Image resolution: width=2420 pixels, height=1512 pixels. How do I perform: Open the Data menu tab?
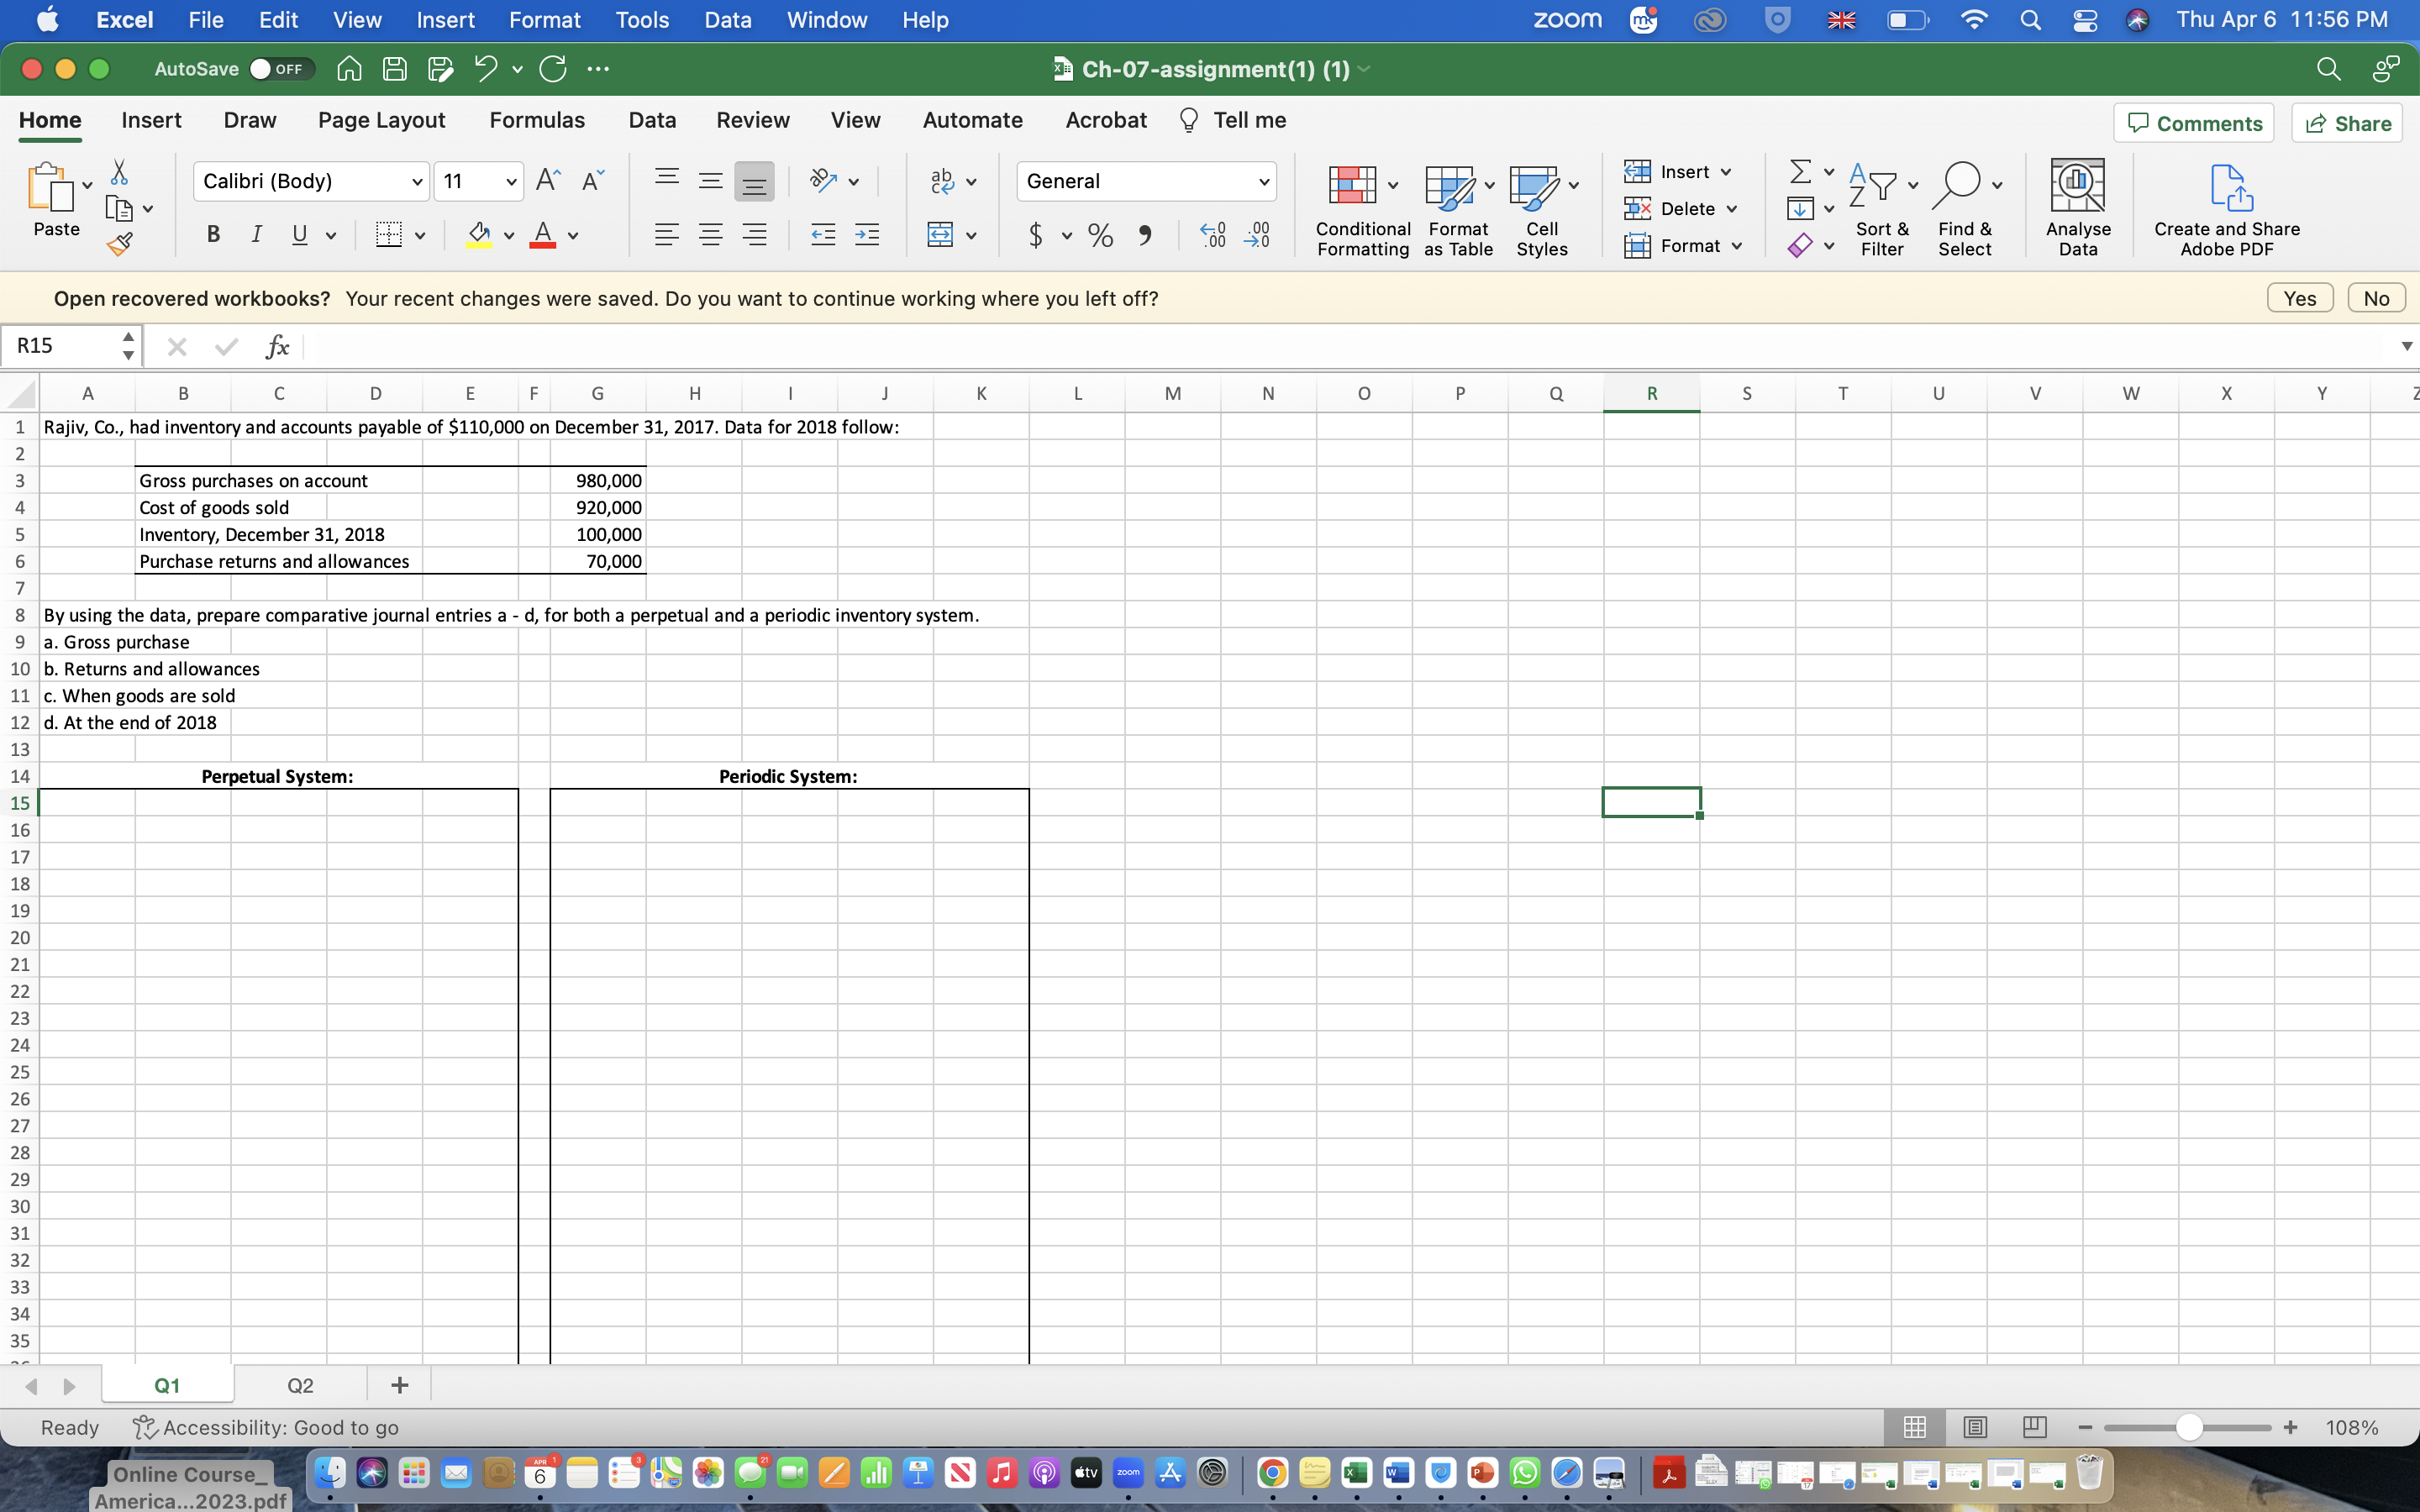click(650, 118)
